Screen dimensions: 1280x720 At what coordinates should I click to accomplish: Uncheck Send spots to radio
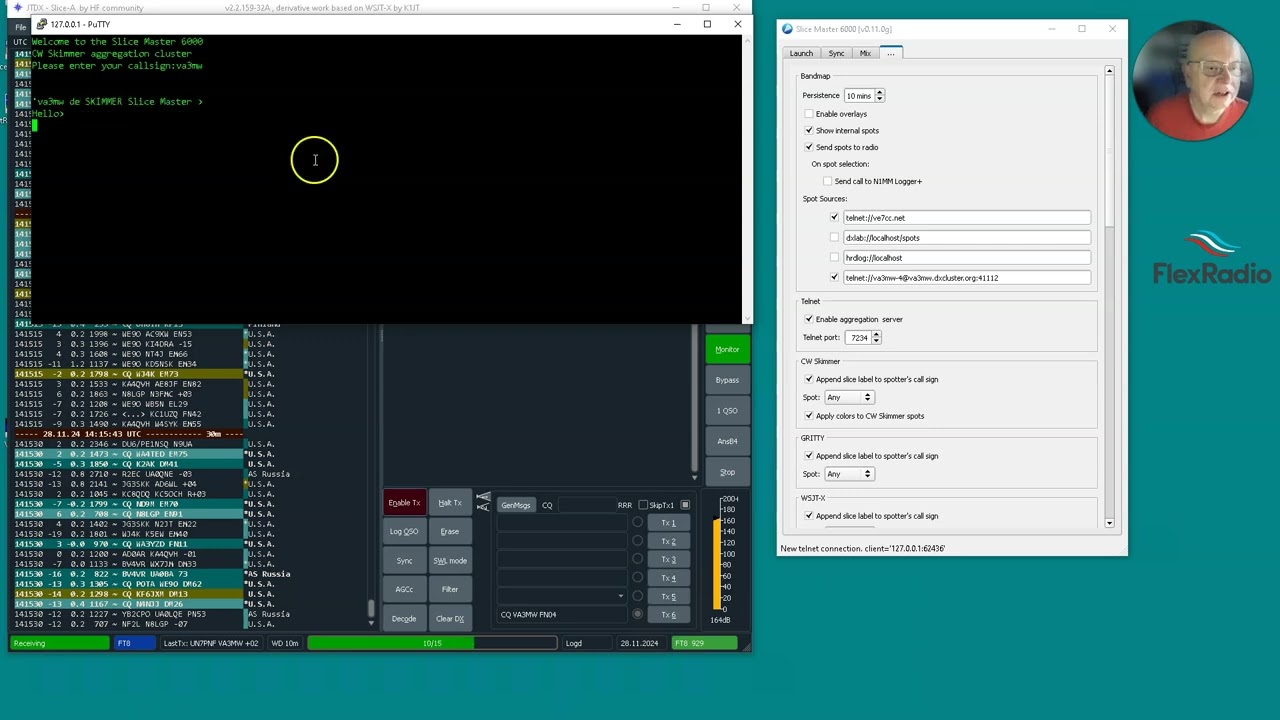point(809,147)
